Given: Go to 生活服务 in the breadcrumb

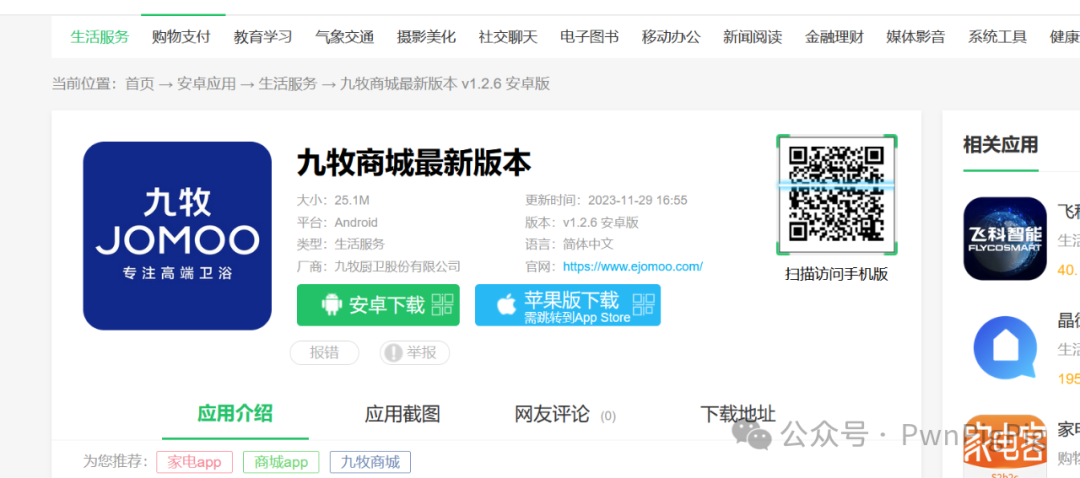Looking at the screenshot, I should [x=288, y=84].
